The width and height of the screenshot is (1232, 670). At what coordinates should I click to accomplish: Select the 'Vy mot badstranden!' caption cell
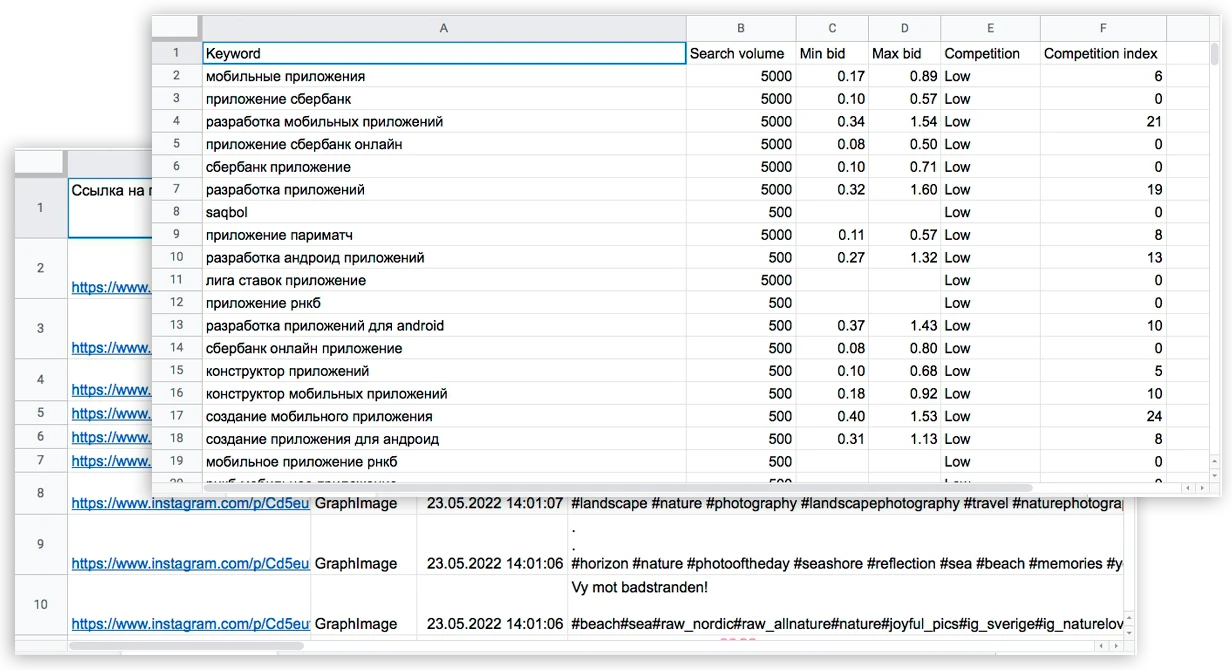(845, 605)
